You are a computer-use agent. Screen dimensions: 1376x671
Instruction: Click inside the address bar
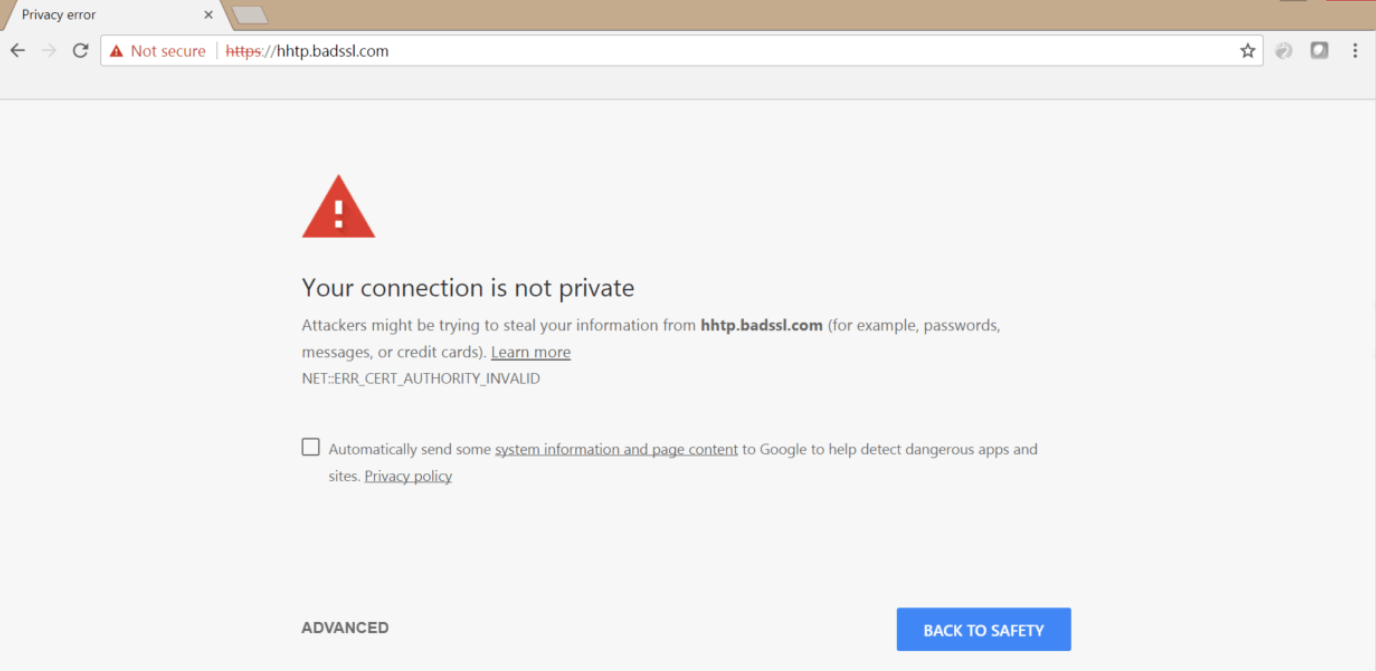pyautogui.click(x=600, y=50)
